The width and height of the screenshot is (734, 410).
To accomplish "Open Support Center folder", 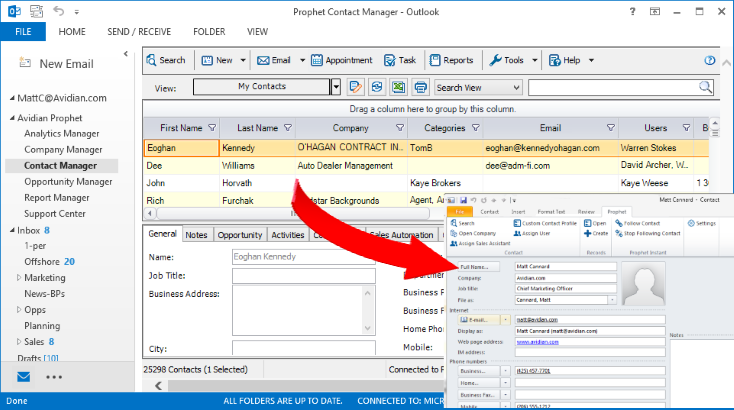I will click(x=55, y=214).
